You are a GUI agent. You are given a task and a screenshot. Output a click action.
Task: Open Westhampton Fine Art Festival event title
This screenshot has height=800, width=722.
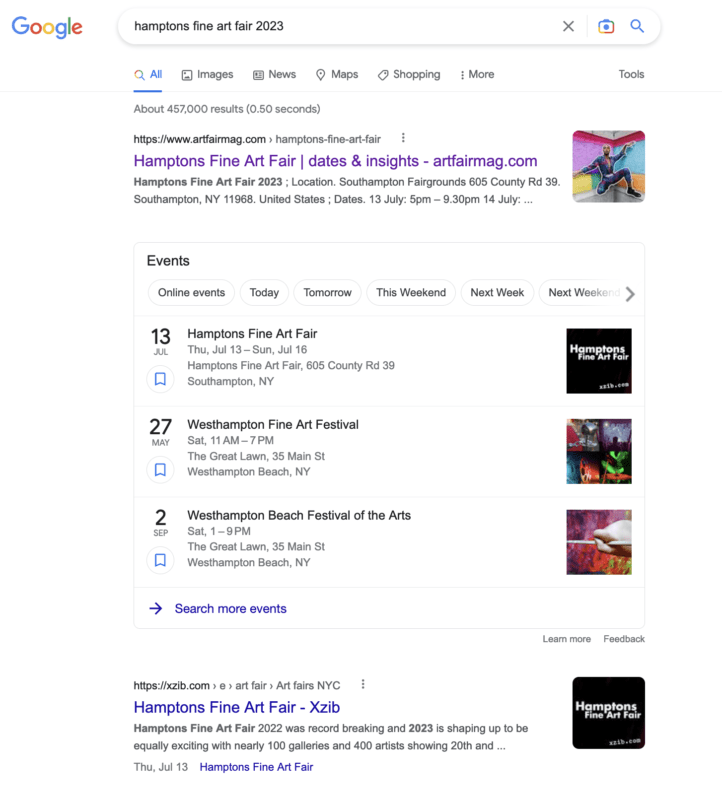tap(273, 424)
